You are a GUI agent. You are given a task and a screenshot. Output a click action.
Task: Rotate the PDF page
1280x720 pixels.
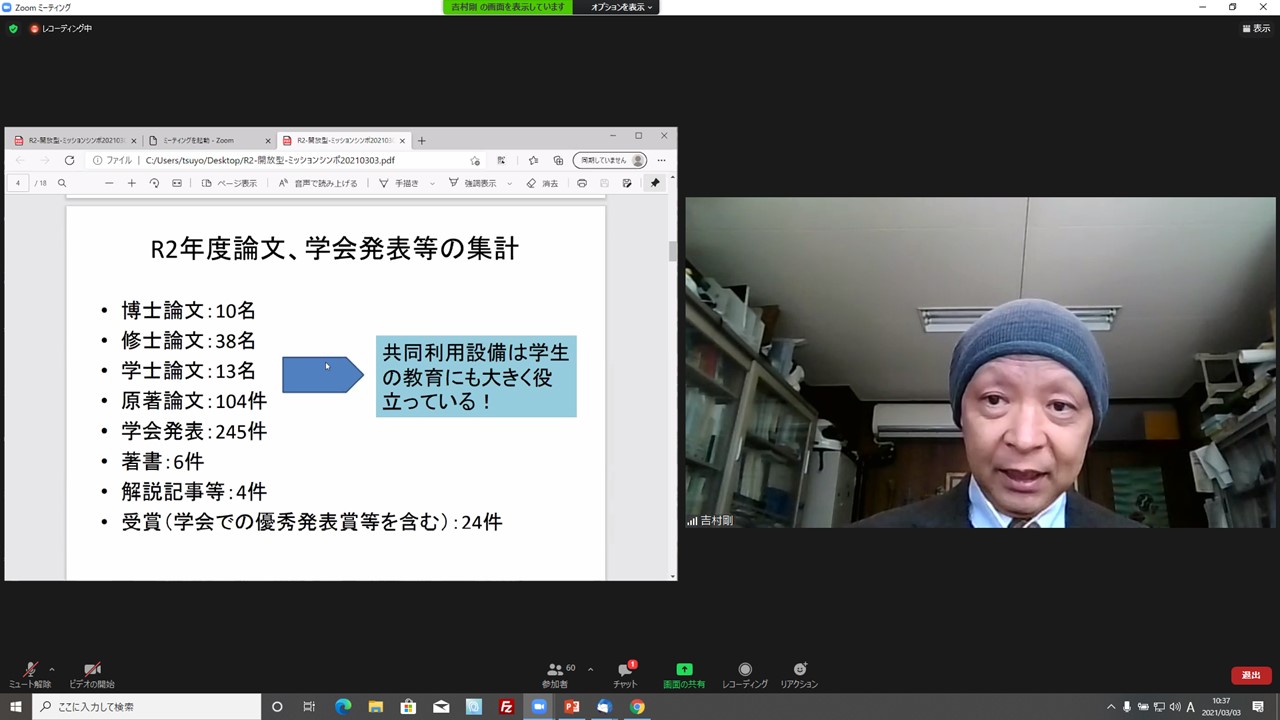[154, 183]
